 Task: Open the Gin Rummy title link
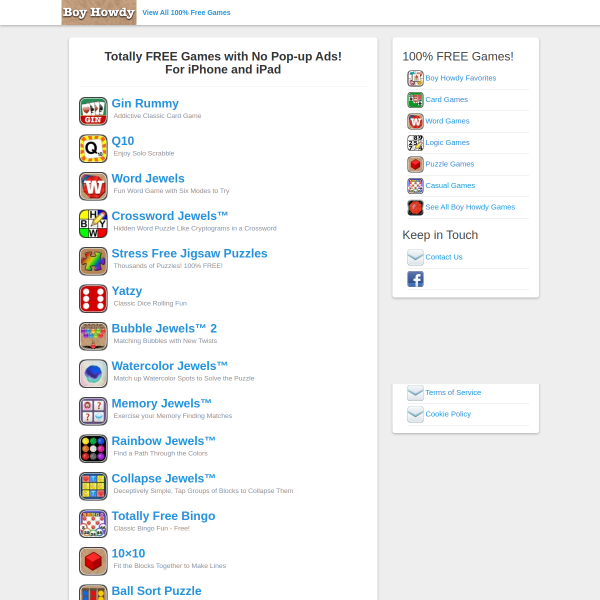click(x=145, y=103)
